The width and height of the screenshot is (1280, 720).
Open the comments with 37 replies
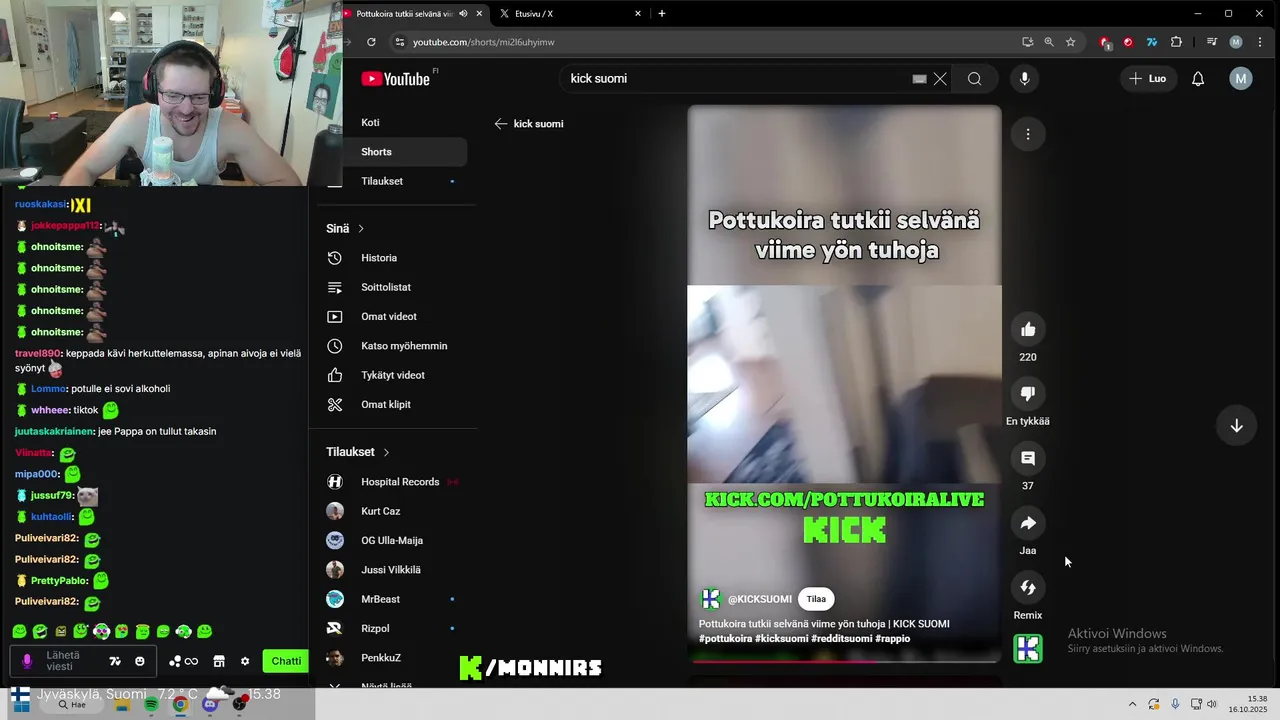[x=1028, y=458]
